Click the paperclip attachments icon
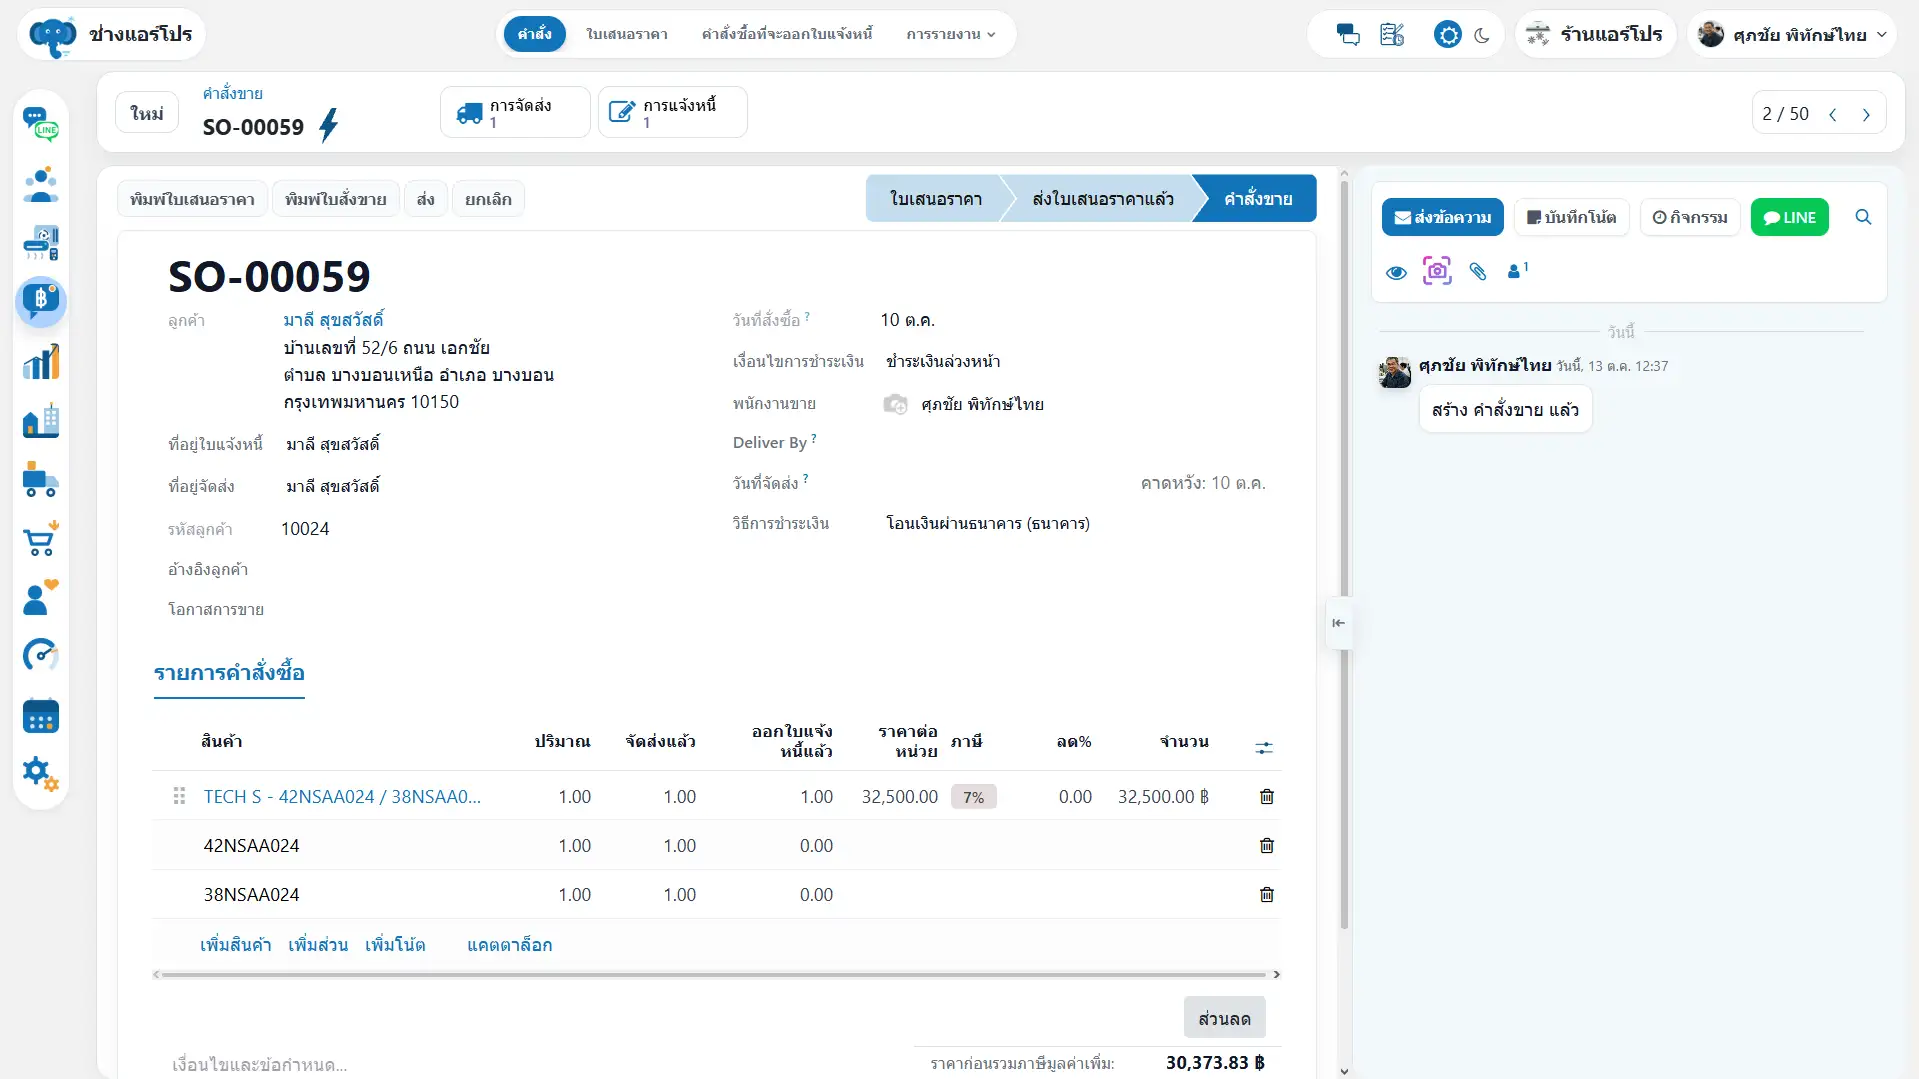This screenshot has height=1079, width=1919. pos(1478,271)
